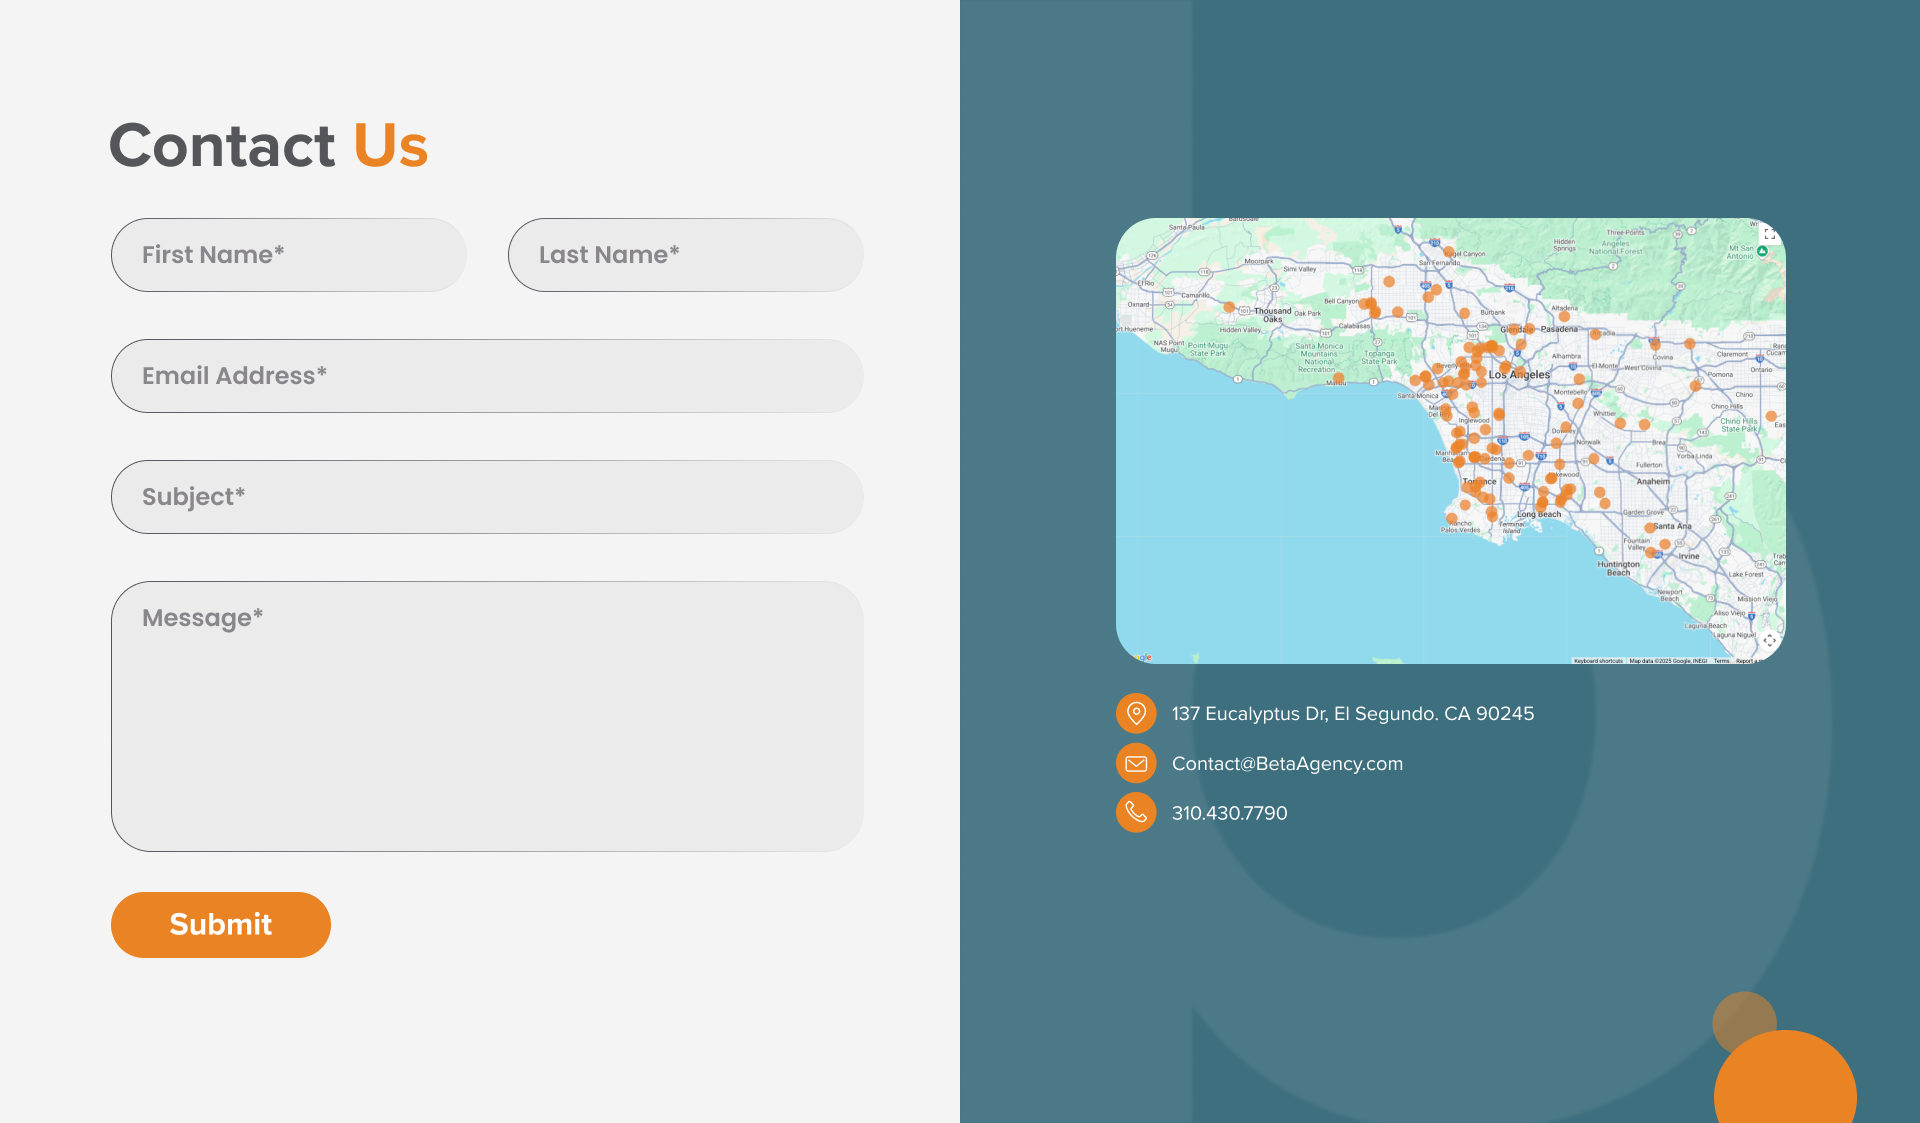Click the Map data ©2025 attribution
Image resolution: width=1920 pixels, height=1123 pixels.
(1668, 661)
